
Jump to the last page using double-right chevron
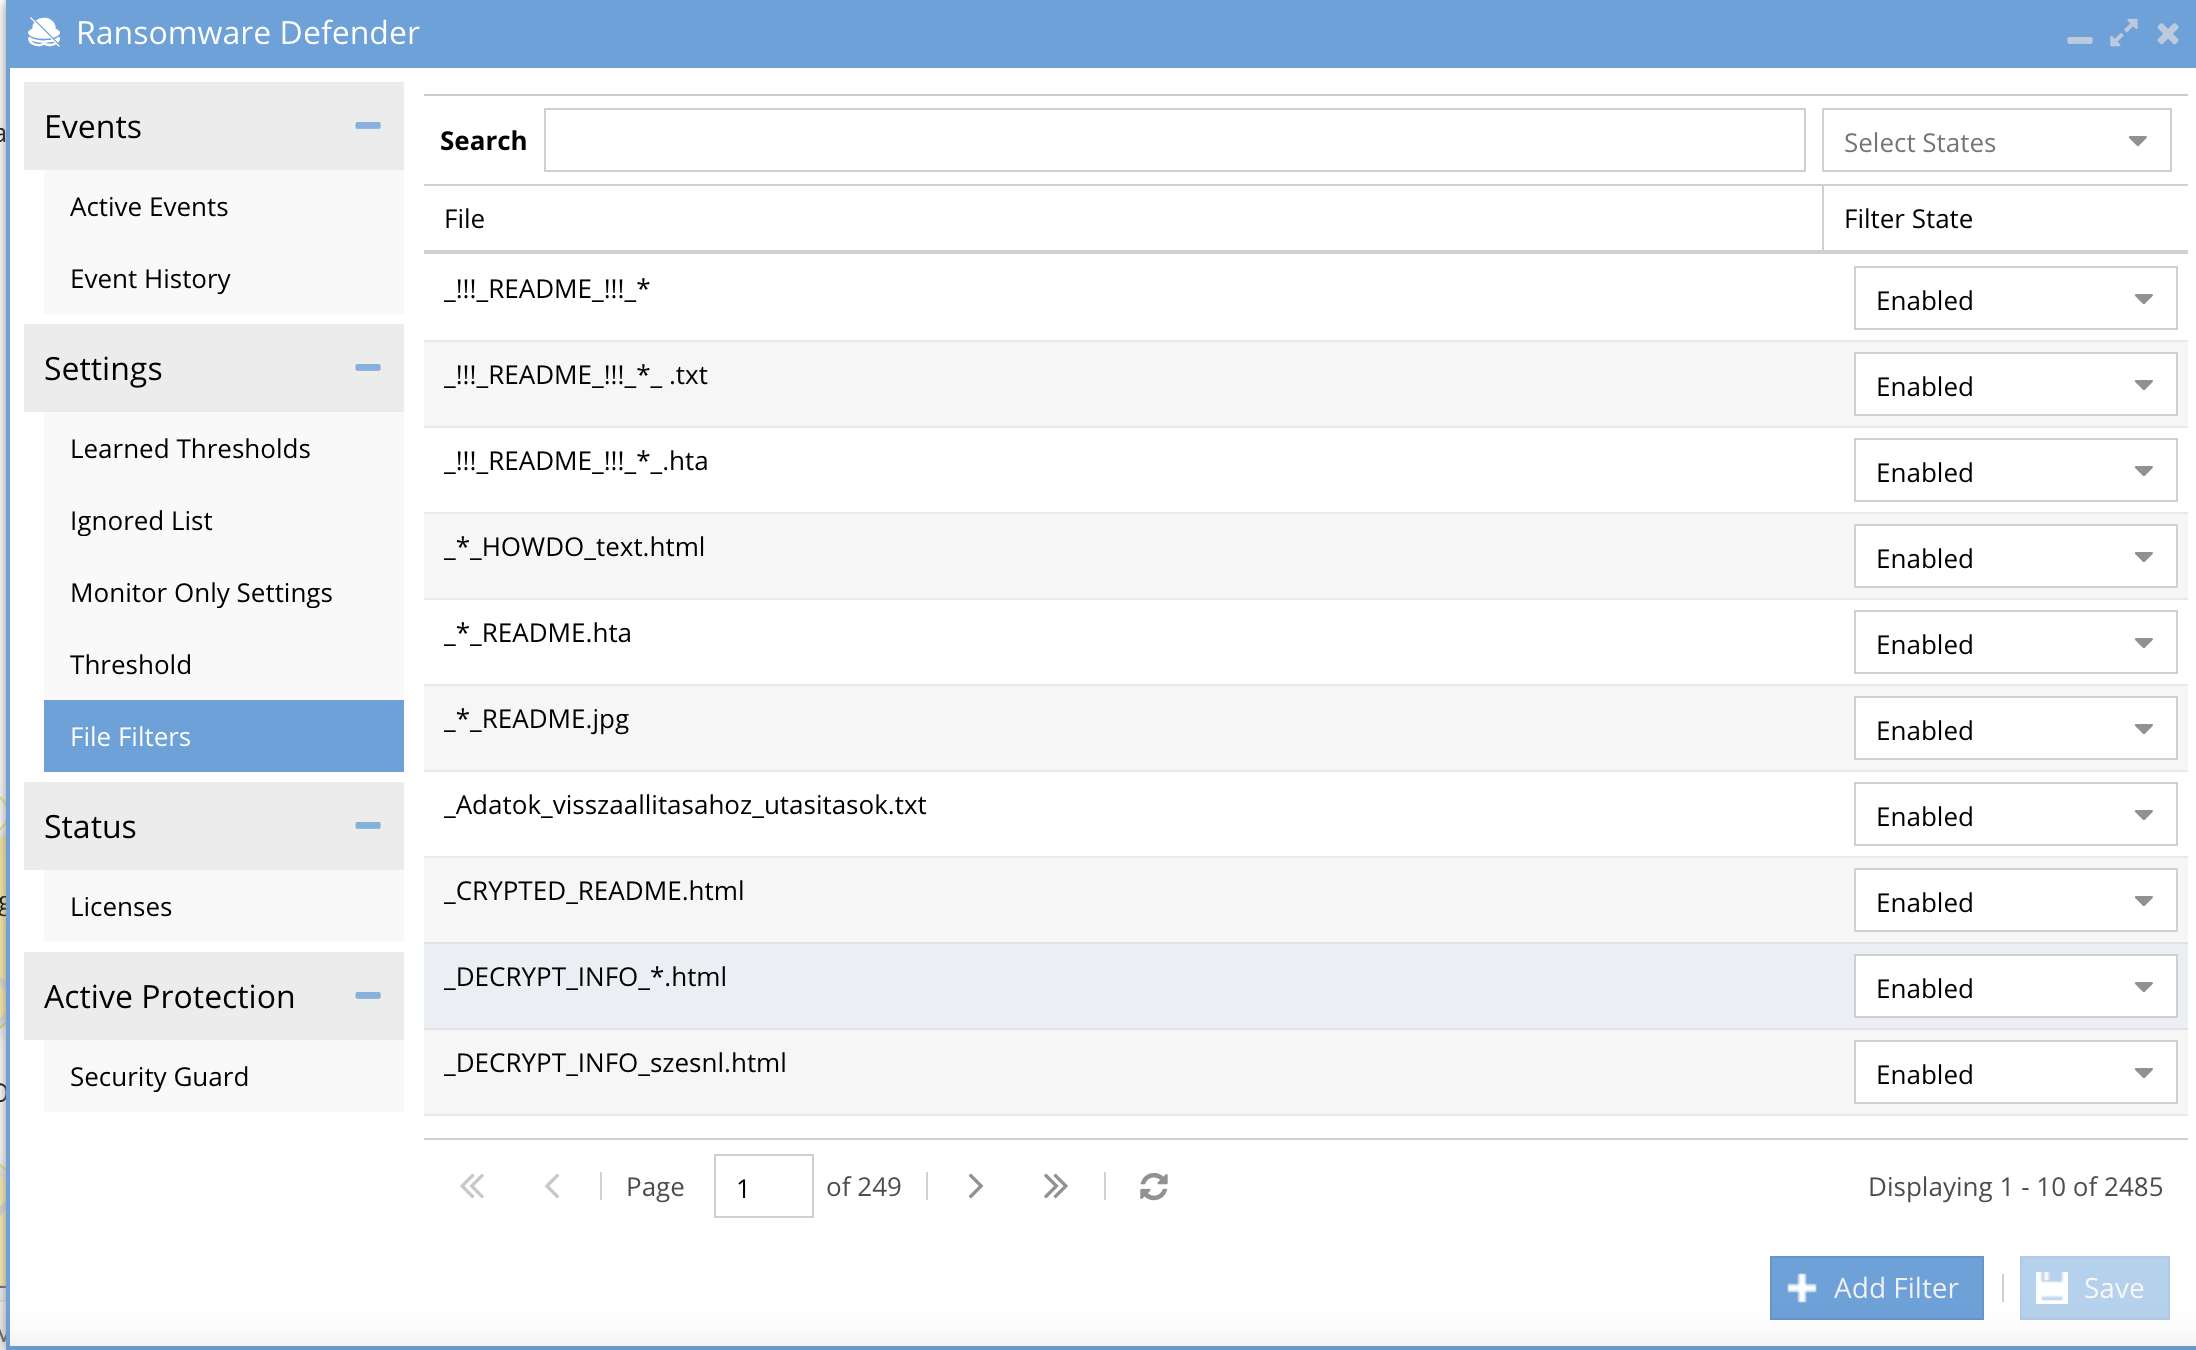(x=1054, y=1187)
